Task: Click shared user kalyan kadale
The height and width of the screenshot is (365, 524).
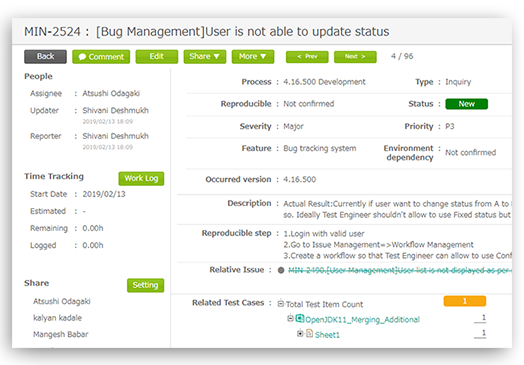Action: (57, 318)
